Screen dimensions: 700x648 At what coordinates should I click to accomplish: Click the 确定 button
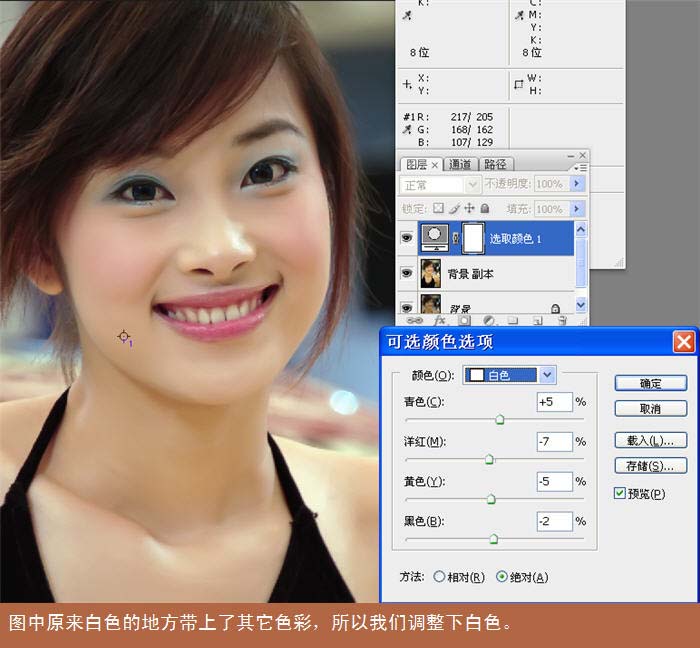click(650, 383)
